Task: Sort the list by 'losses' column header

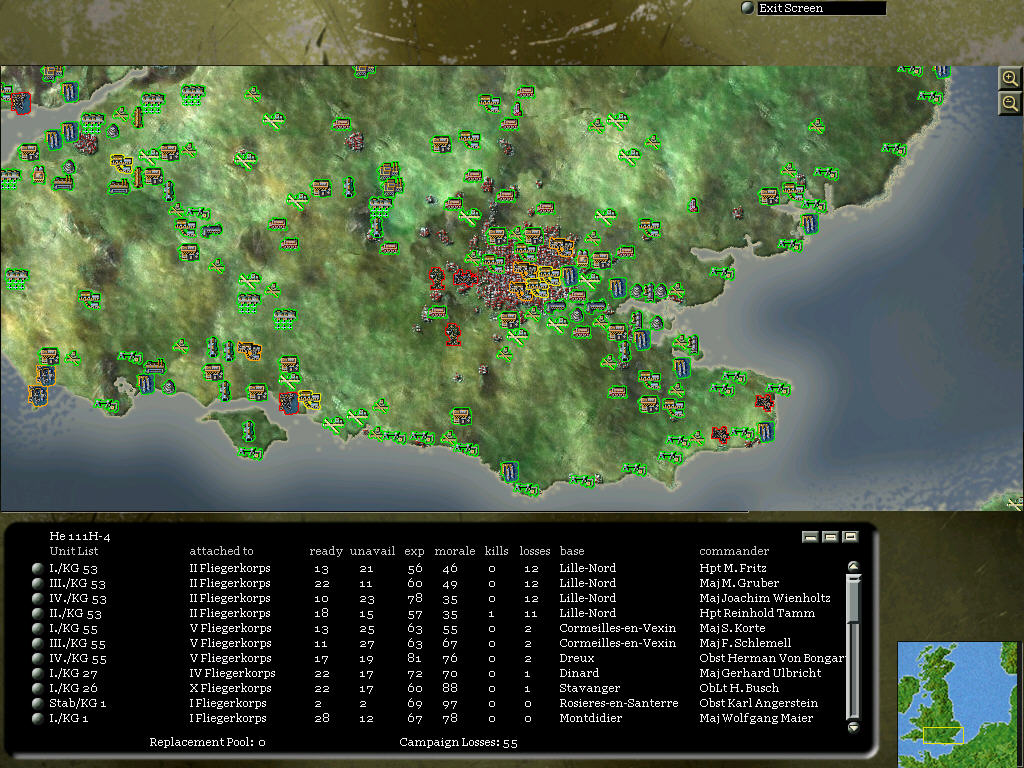Action: (535, 551)
